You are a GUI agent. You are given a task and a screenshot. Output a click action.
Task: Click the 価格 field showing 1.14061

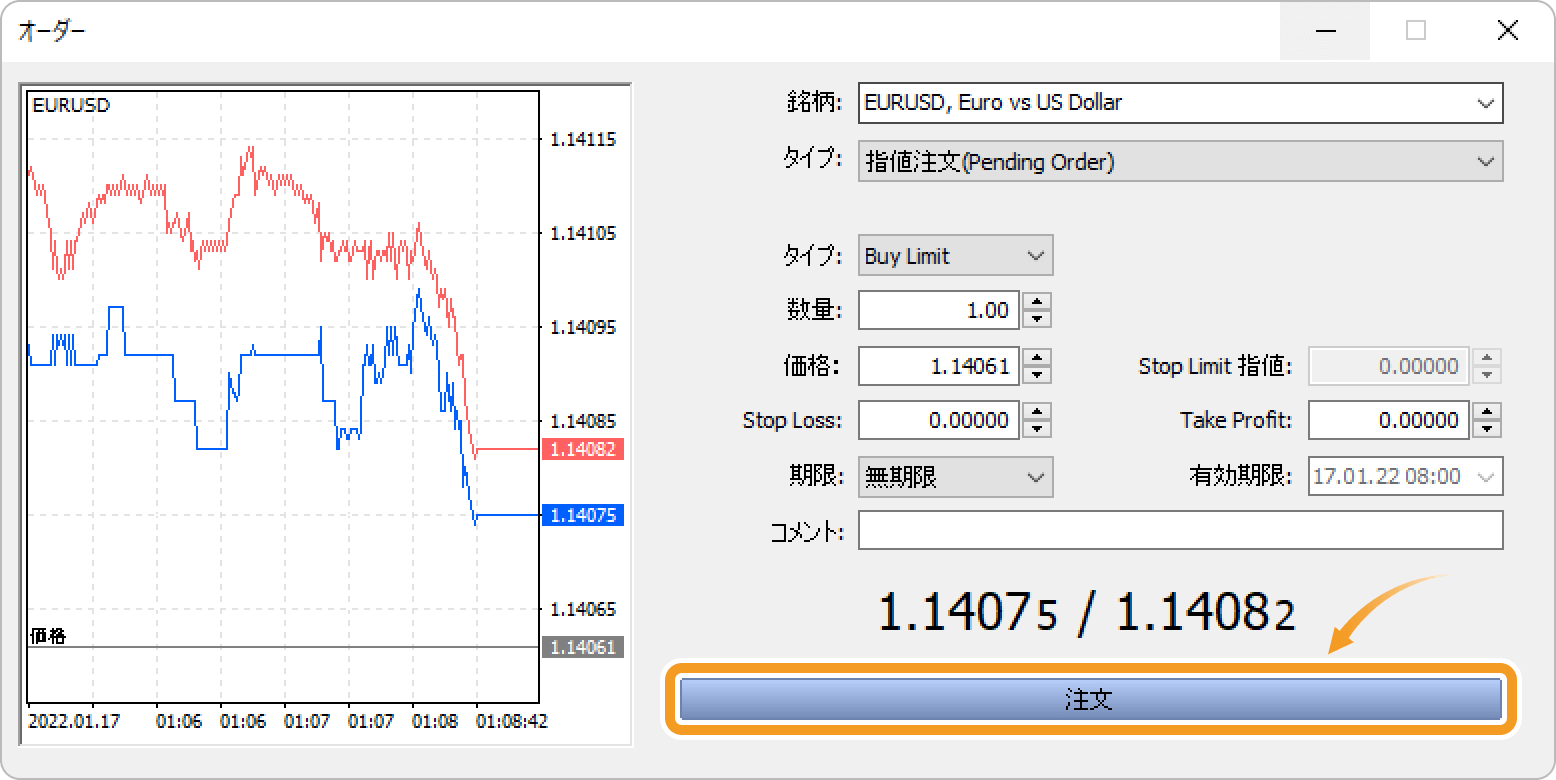pyautogui.click(x=939, y=366)
